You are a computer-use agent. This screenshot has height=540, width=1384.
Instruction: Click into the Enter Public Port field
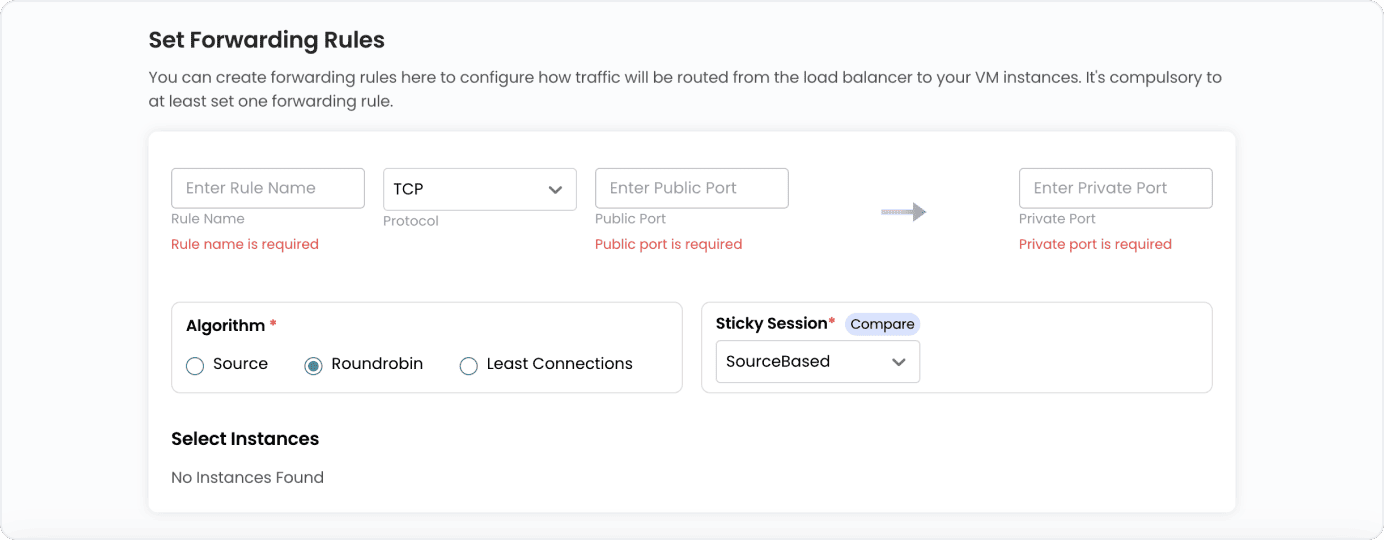point(691,188)
